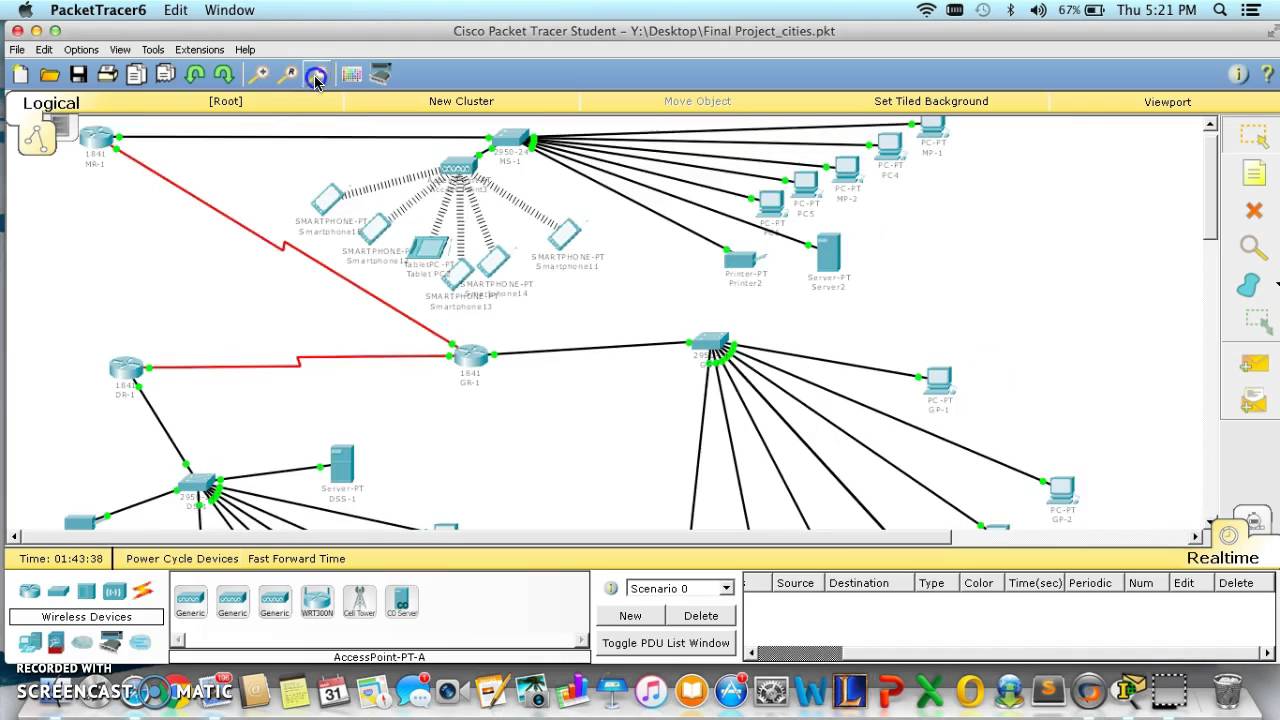Open the Help menu
Image resolution: width=1280 pixels, height=720 pixels.
click(245, 49)
